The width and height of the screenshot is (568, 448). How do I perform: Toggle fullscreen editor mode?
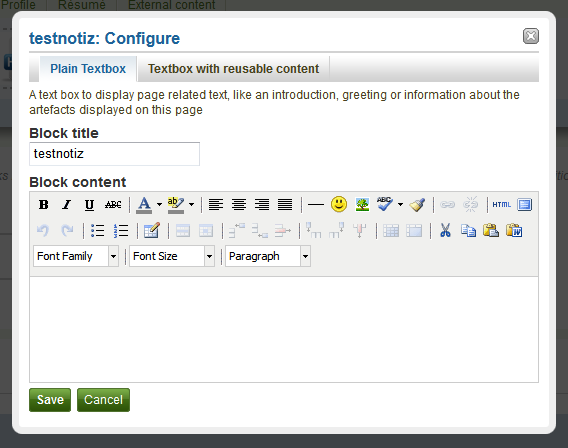coord(525,205)
